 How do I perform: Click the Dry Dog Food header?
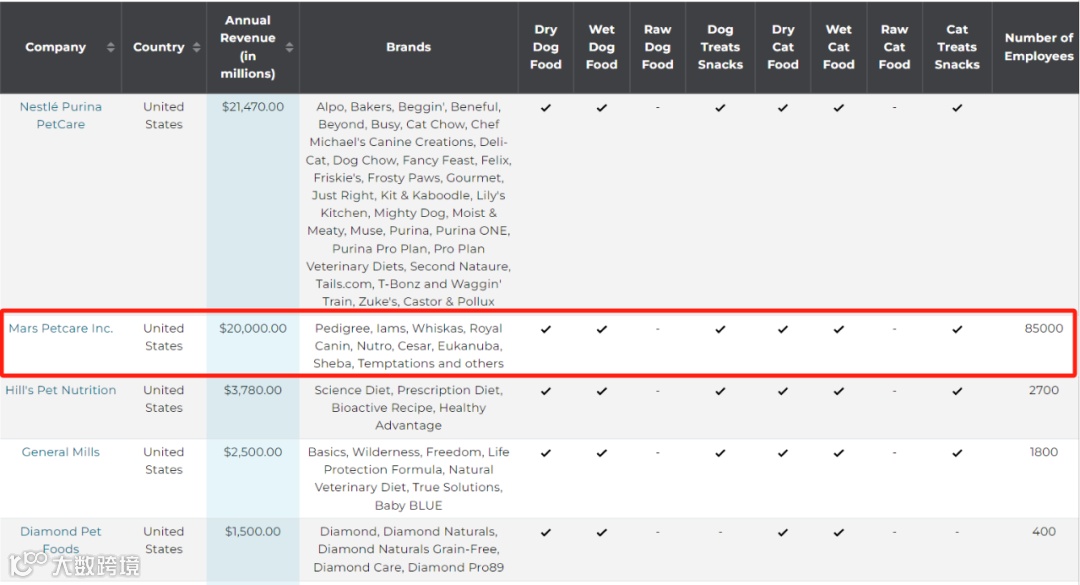[546, 47]
